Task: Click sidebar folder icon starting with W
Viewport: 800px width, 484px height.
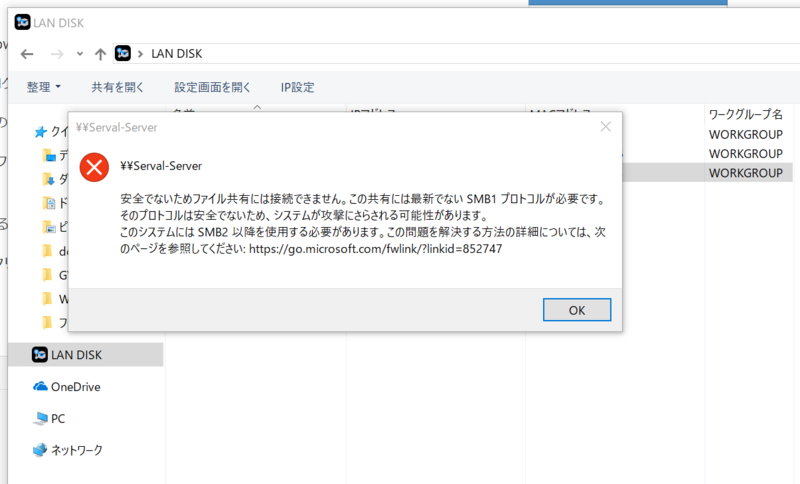Action: 47,299
